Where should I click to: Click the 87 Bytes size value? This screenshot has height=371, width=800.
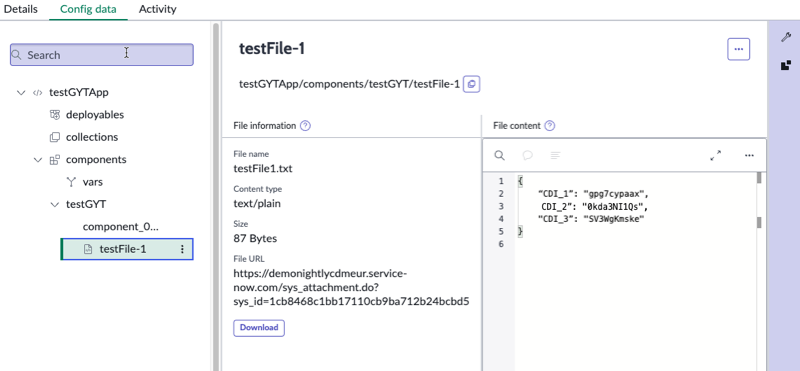(x=255, y=238)
